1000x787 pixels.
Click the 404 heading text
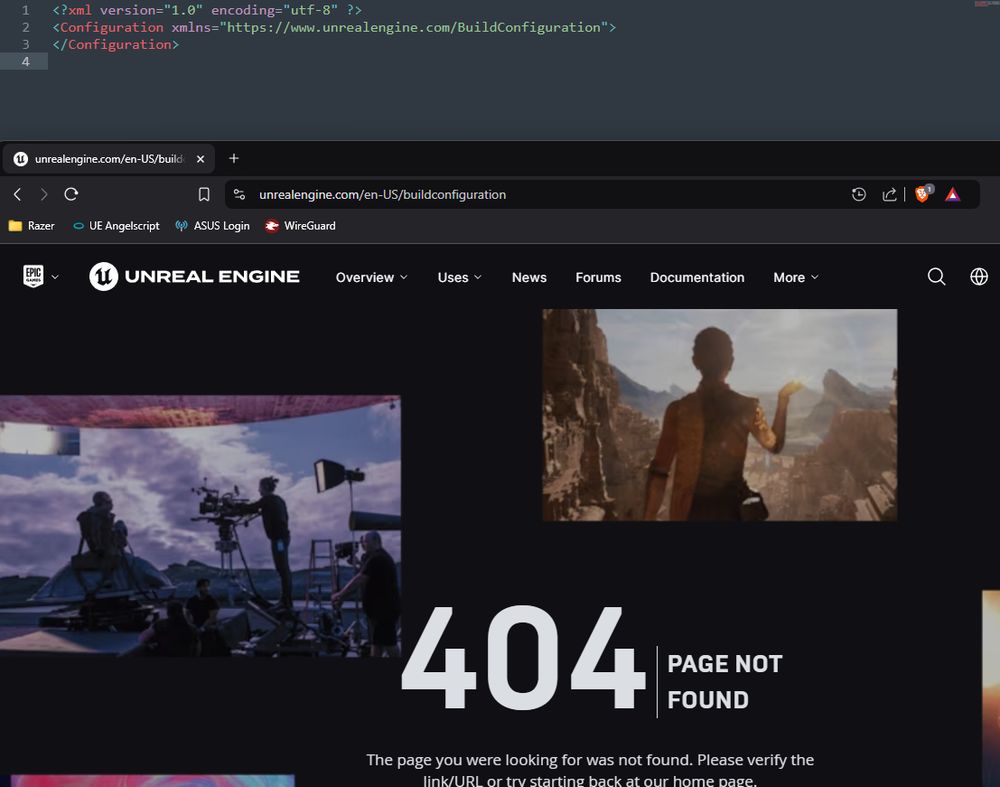(524, 658)
